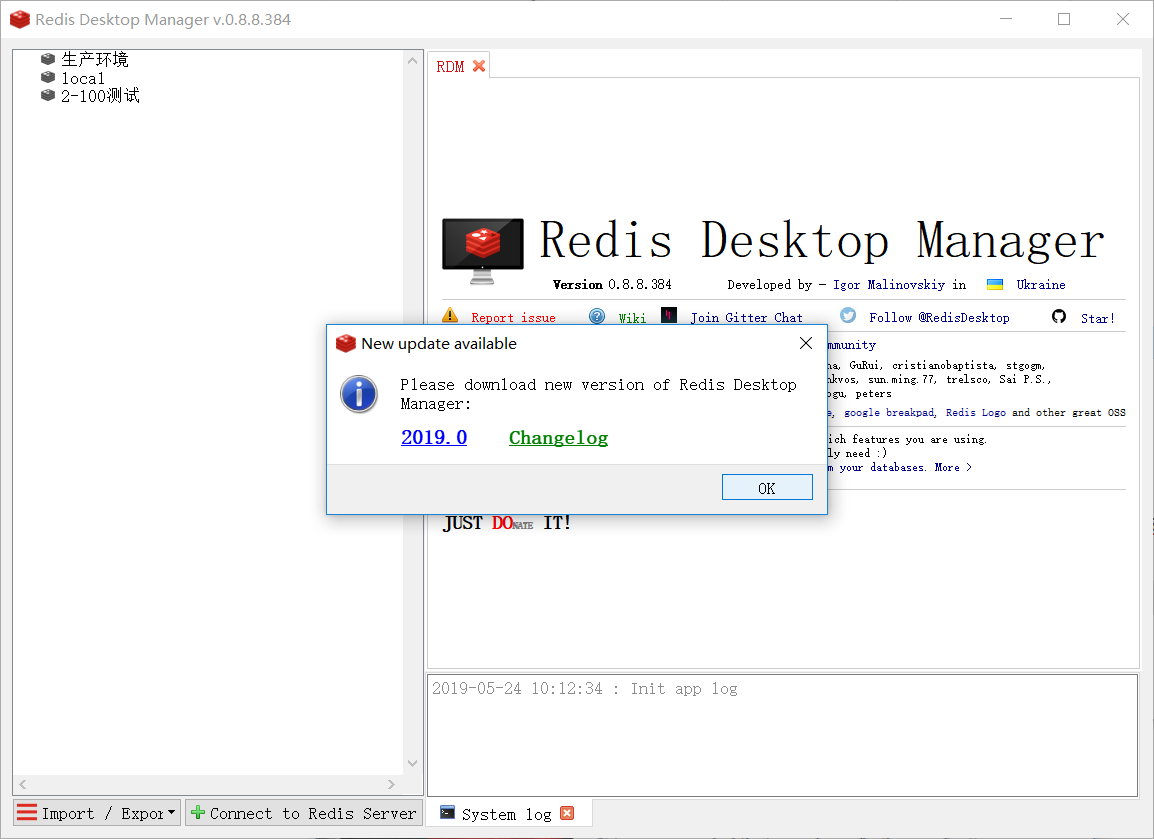This screenshot has height=839, width=1154.
Task: Click the GitHub octocat icon
Action: point(1059,316)
